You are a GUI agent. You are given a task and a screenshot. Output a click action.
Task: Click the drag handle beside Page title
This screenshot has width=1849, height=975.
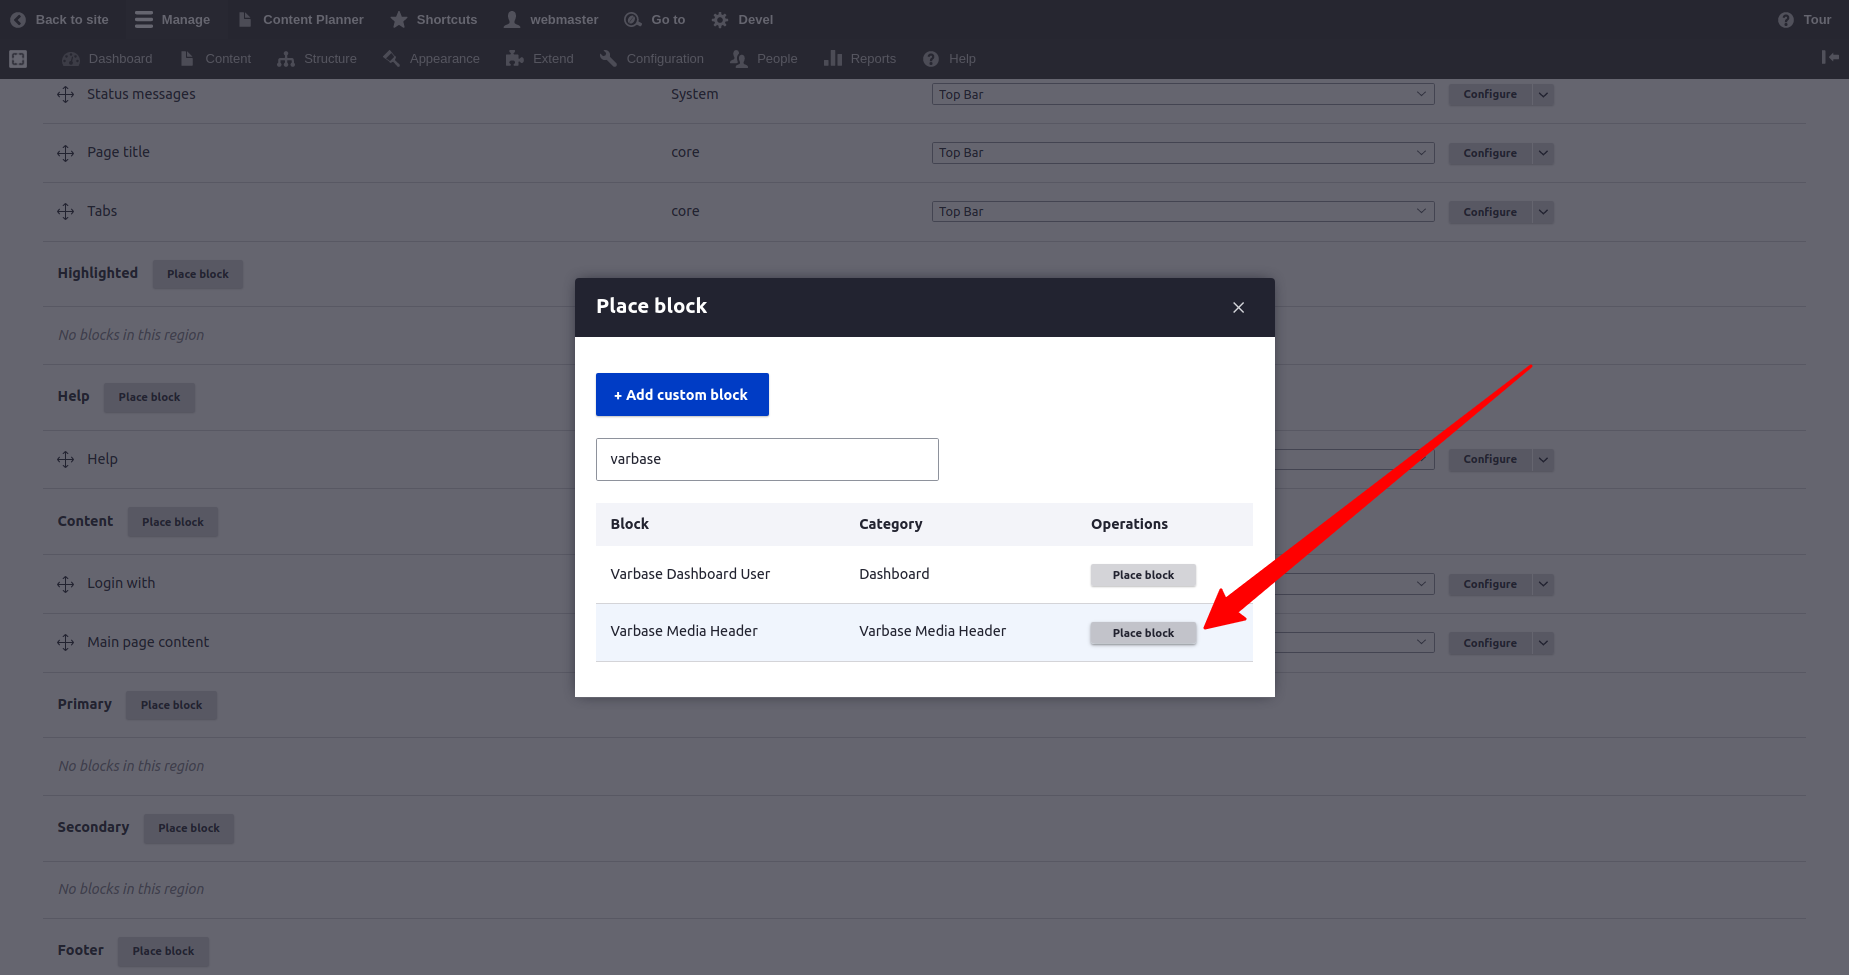66,153
